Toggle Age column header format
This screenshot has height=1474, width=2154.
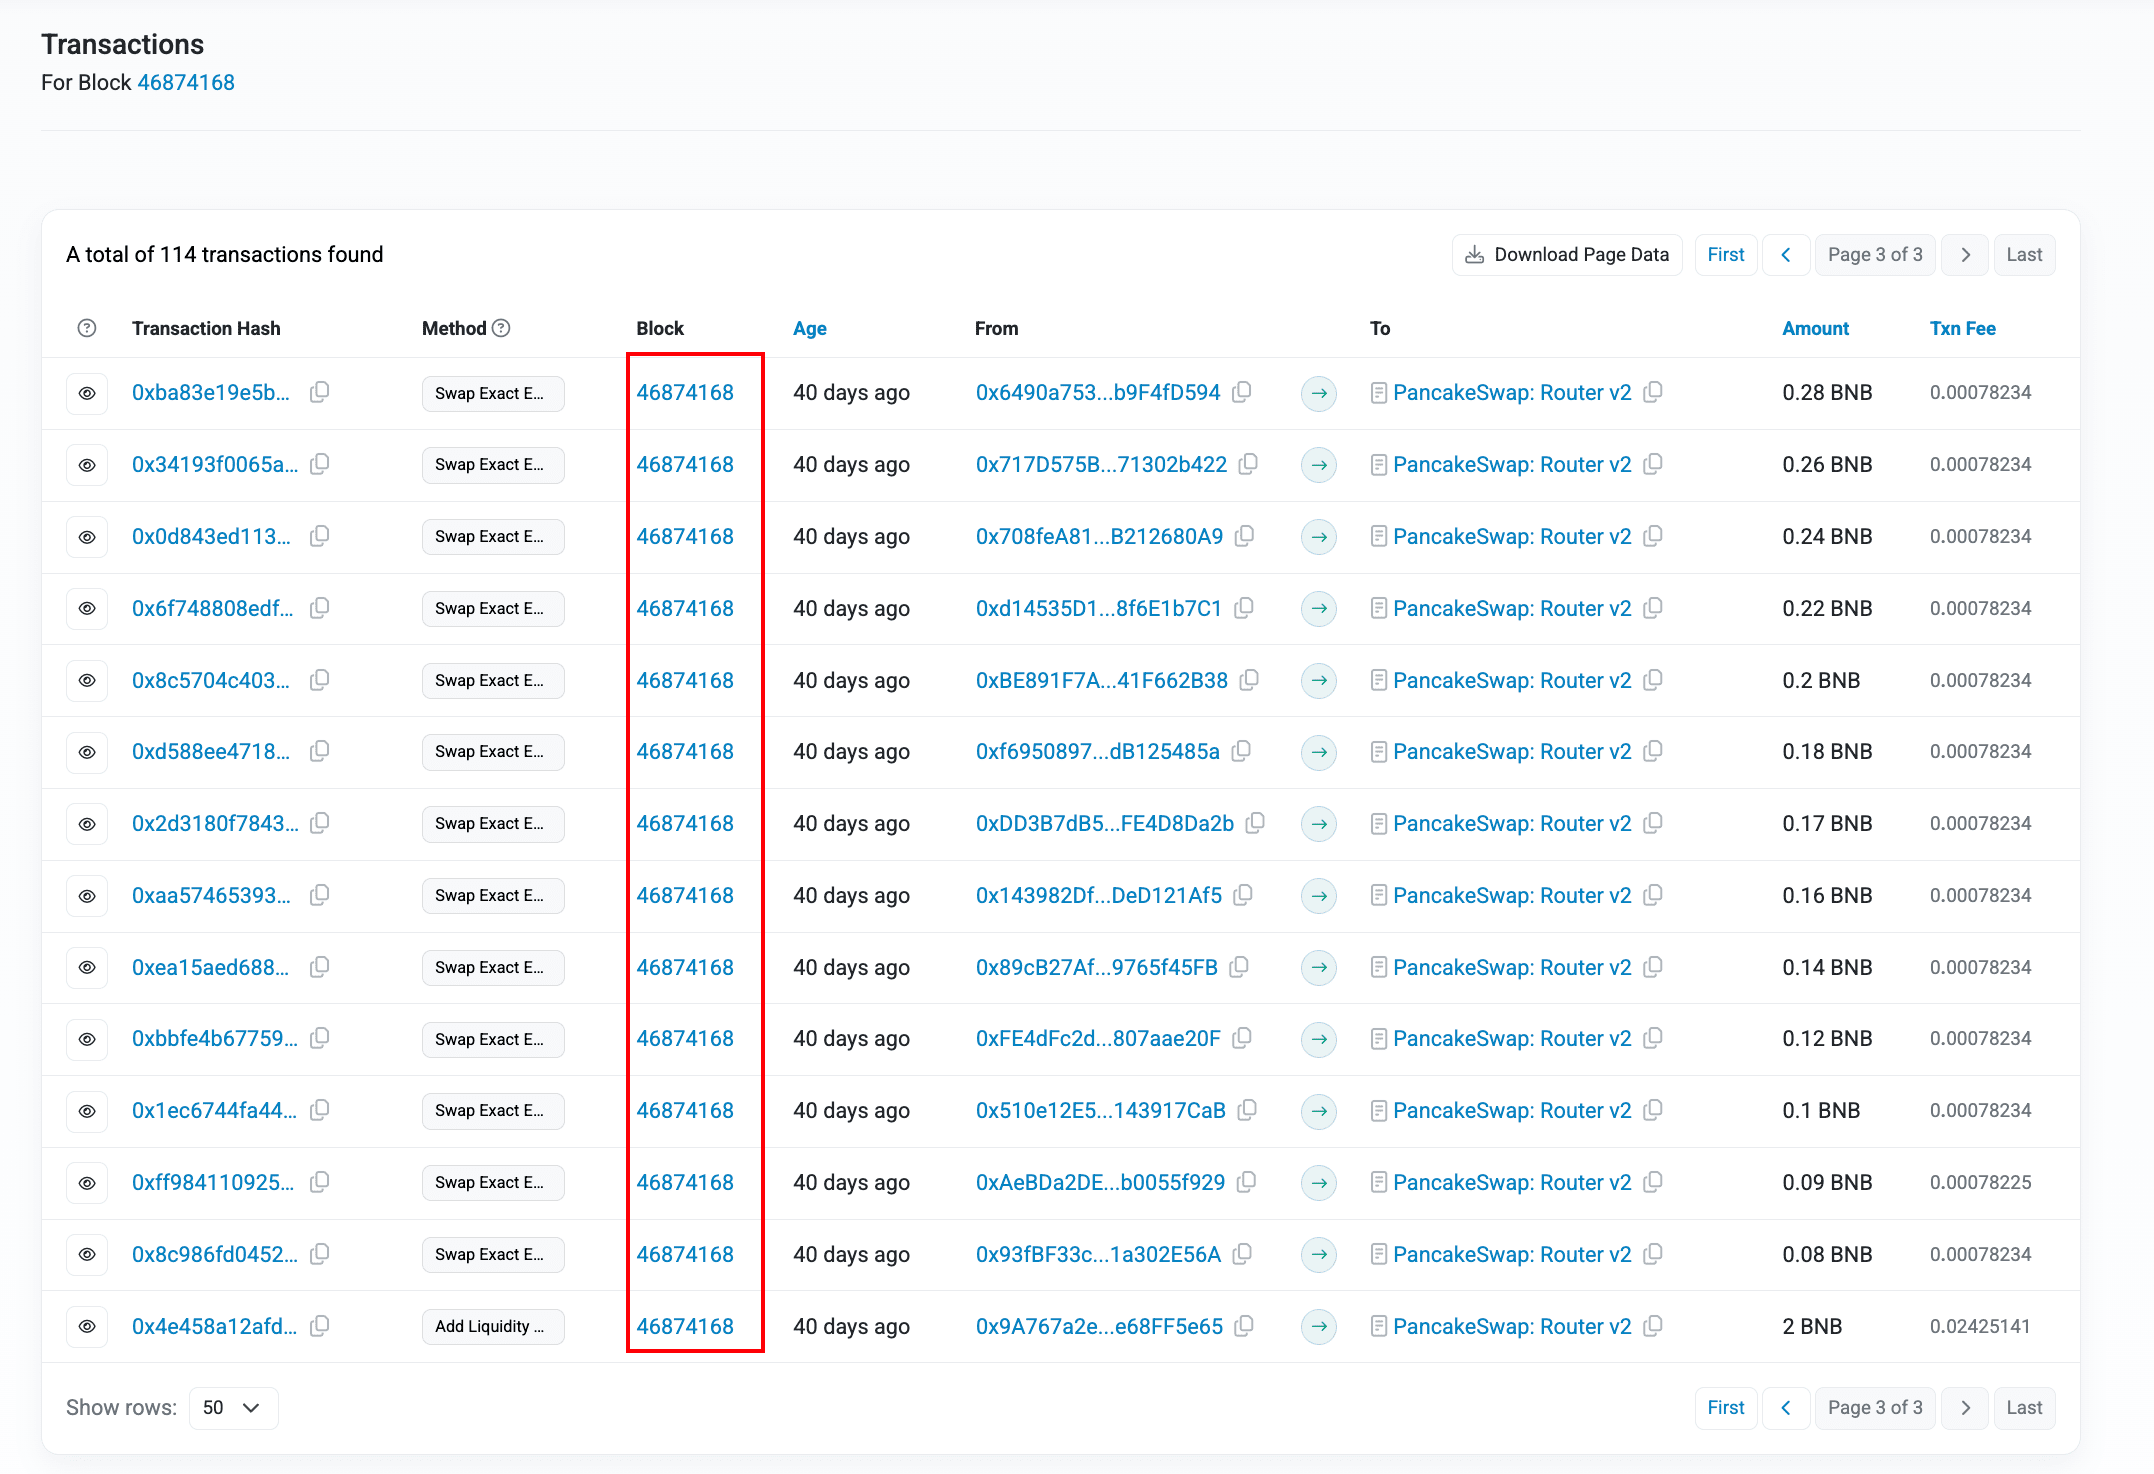tap(809, 328)
